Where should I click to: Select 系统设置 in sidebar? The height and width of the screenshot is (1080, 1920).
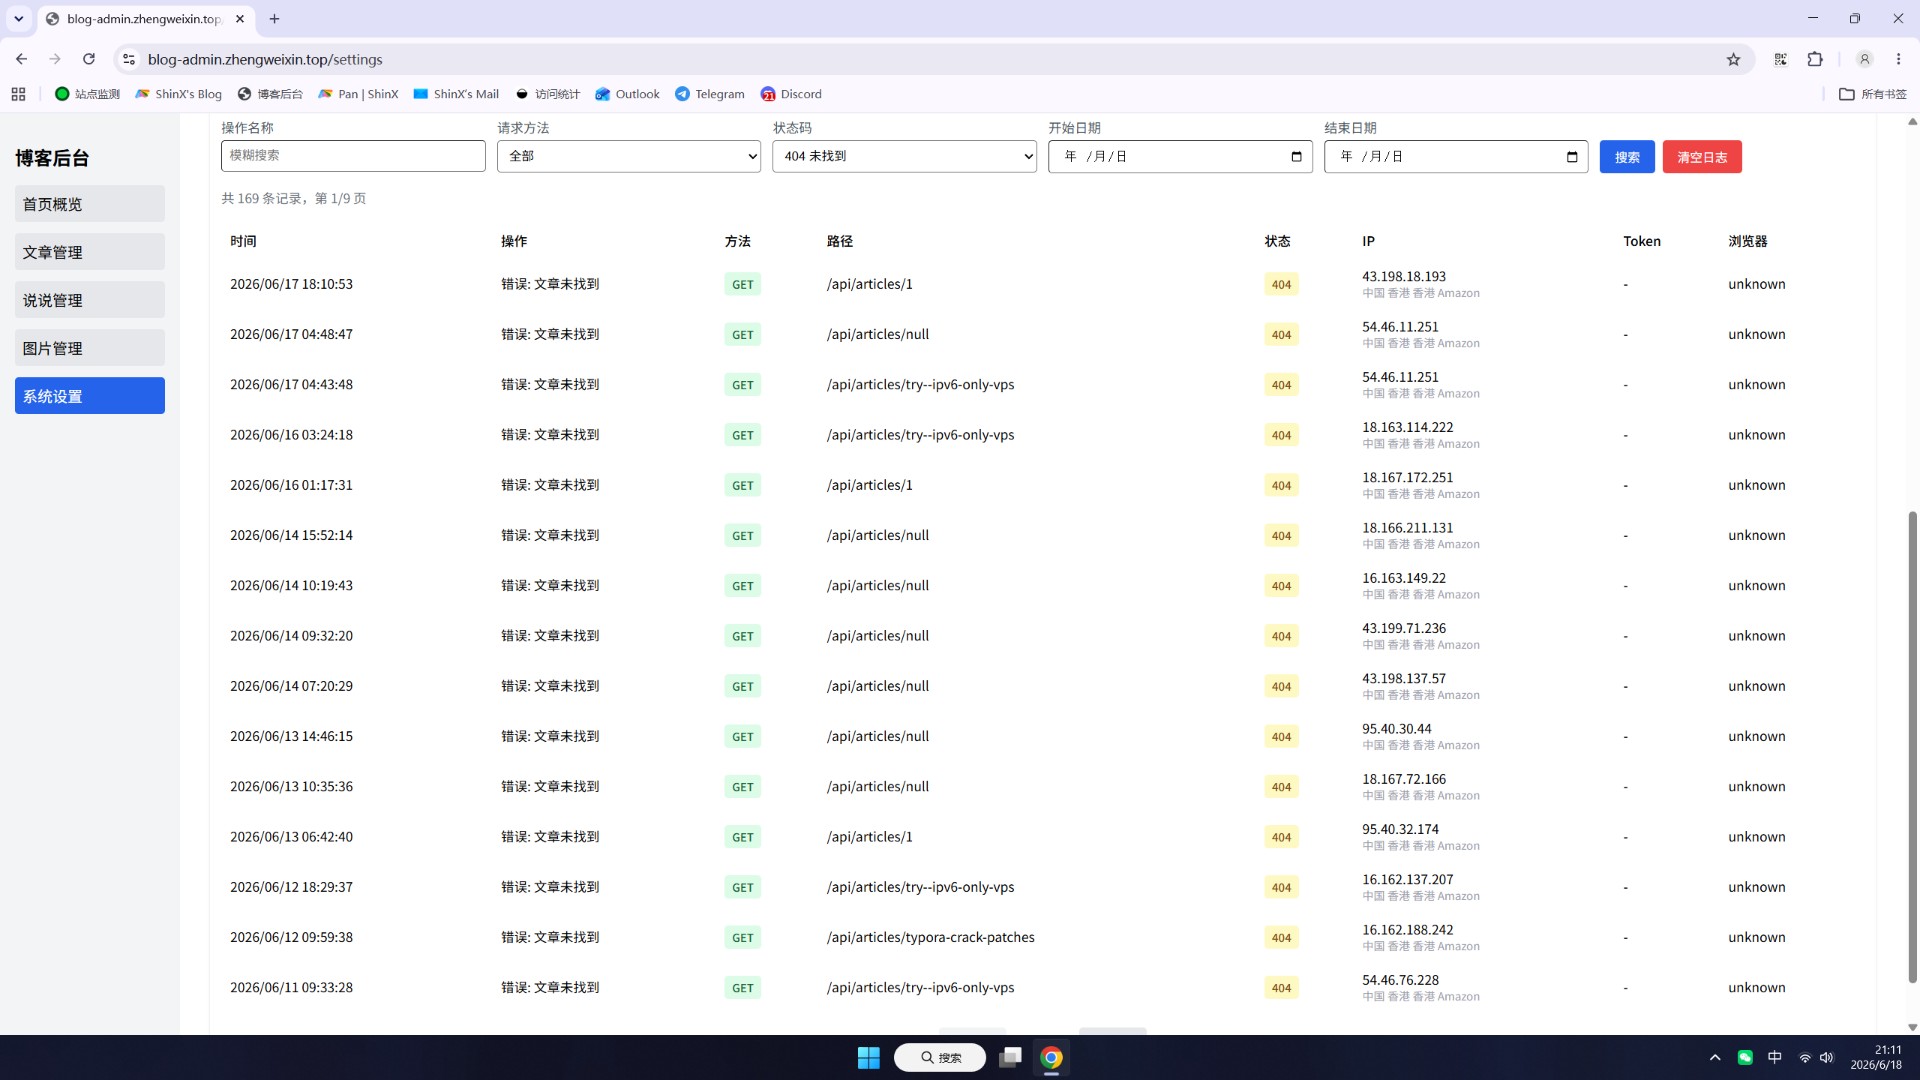click(90, 396)
